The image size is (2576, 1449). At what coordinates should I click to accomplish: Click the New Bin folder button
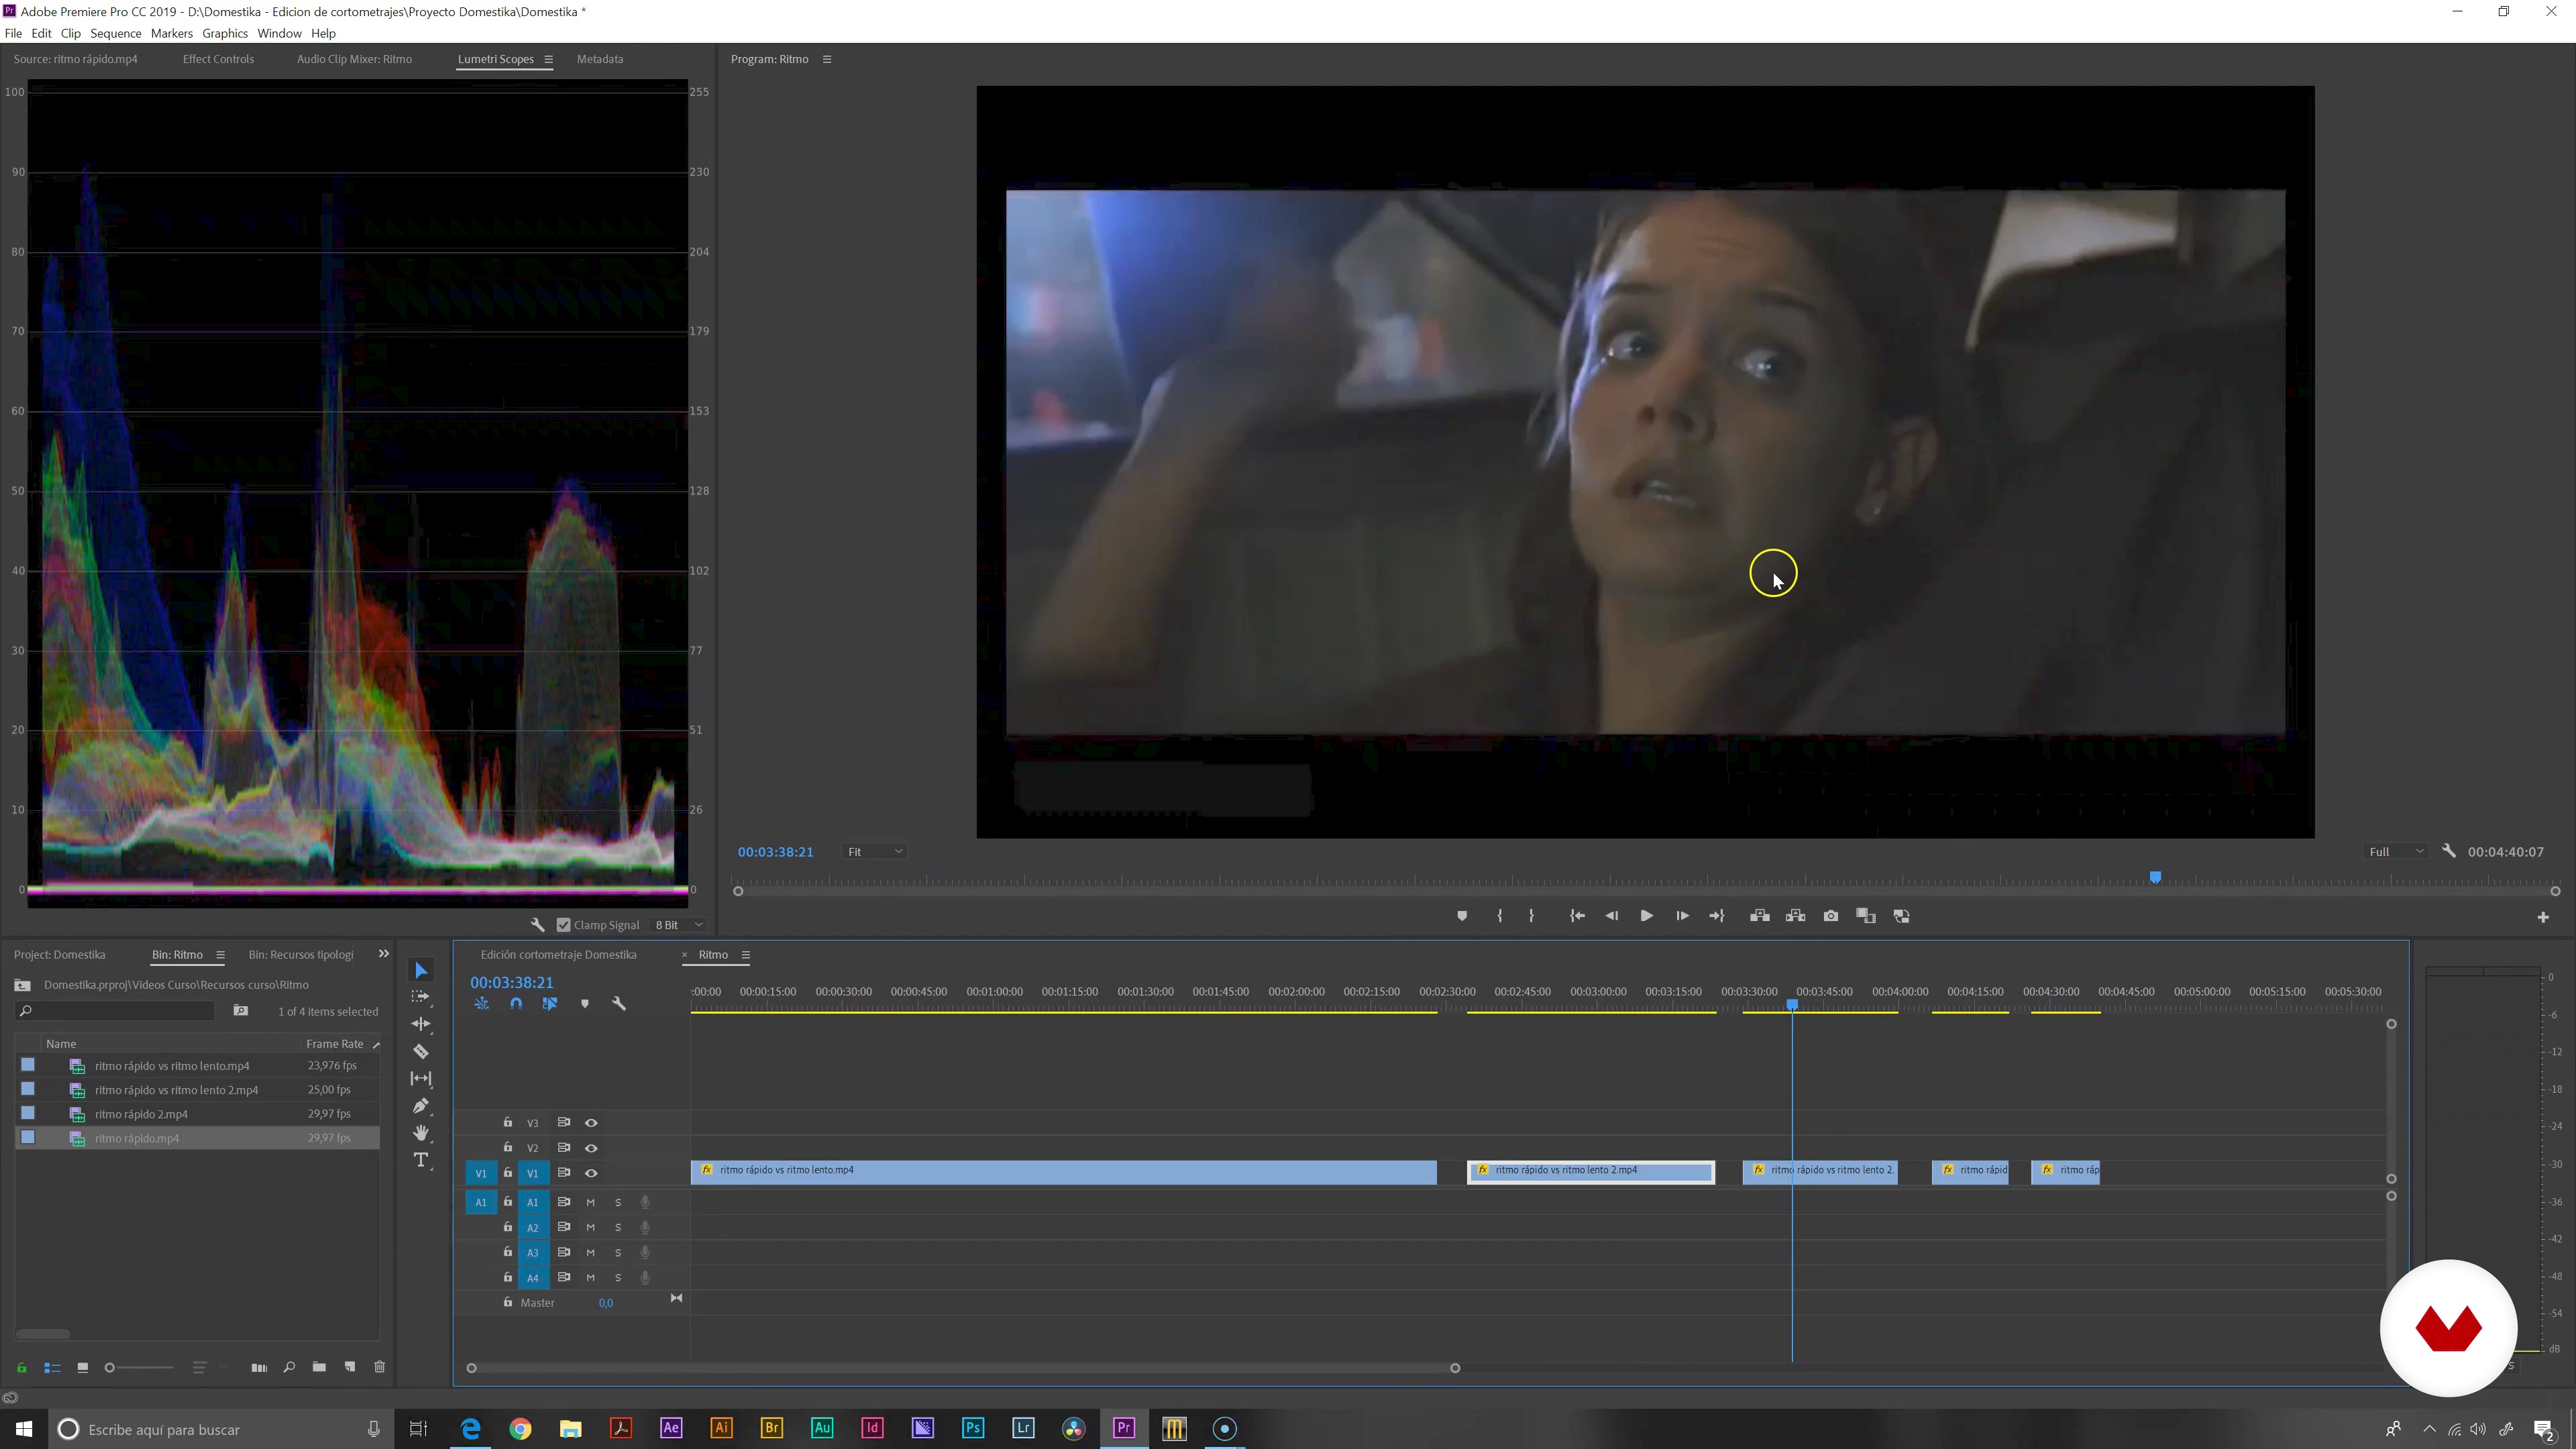[319, 1367]
